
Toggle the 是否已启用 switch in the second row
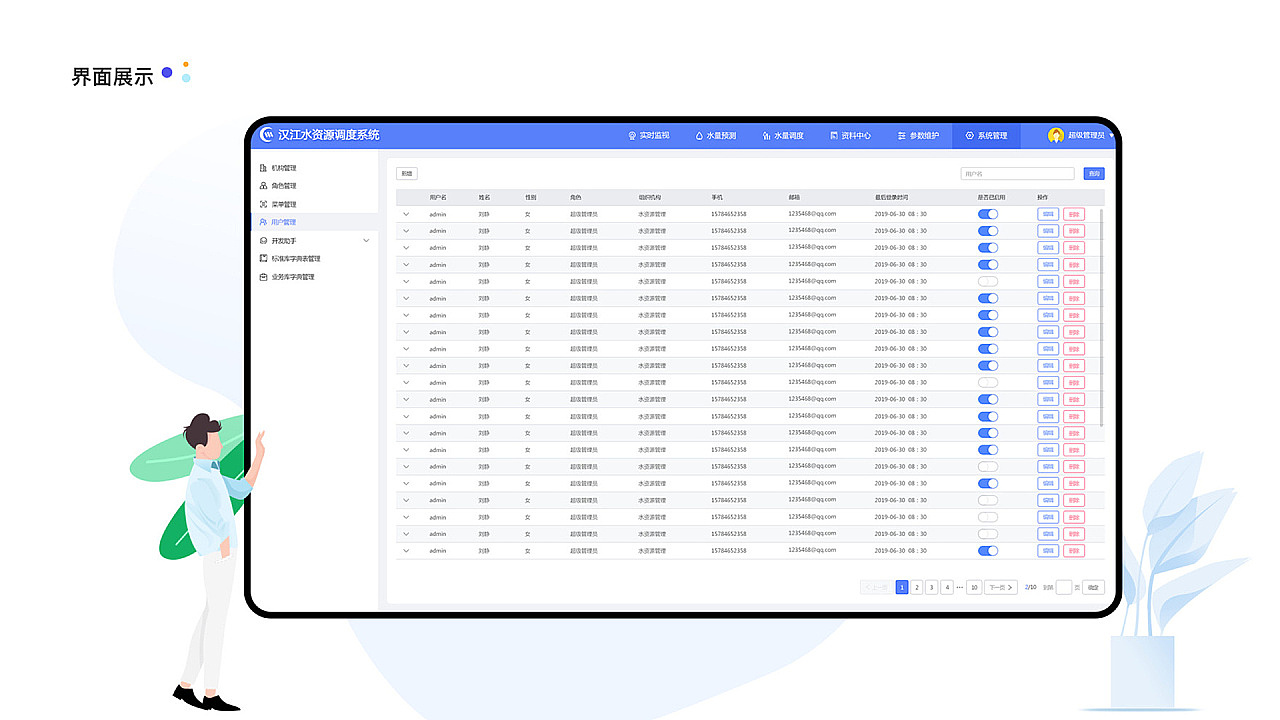(988, 230)
